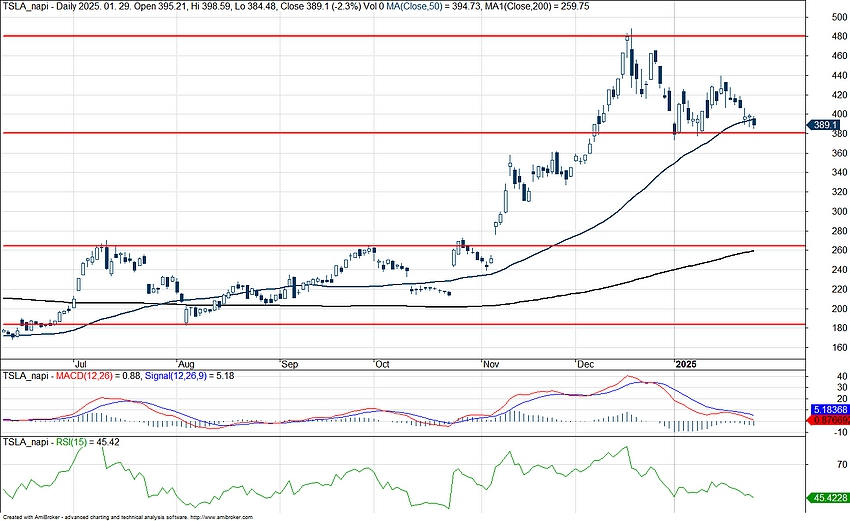Click the 440 price axis label
The width and height of the screenshot is (850, 521).
coord(839,75)
